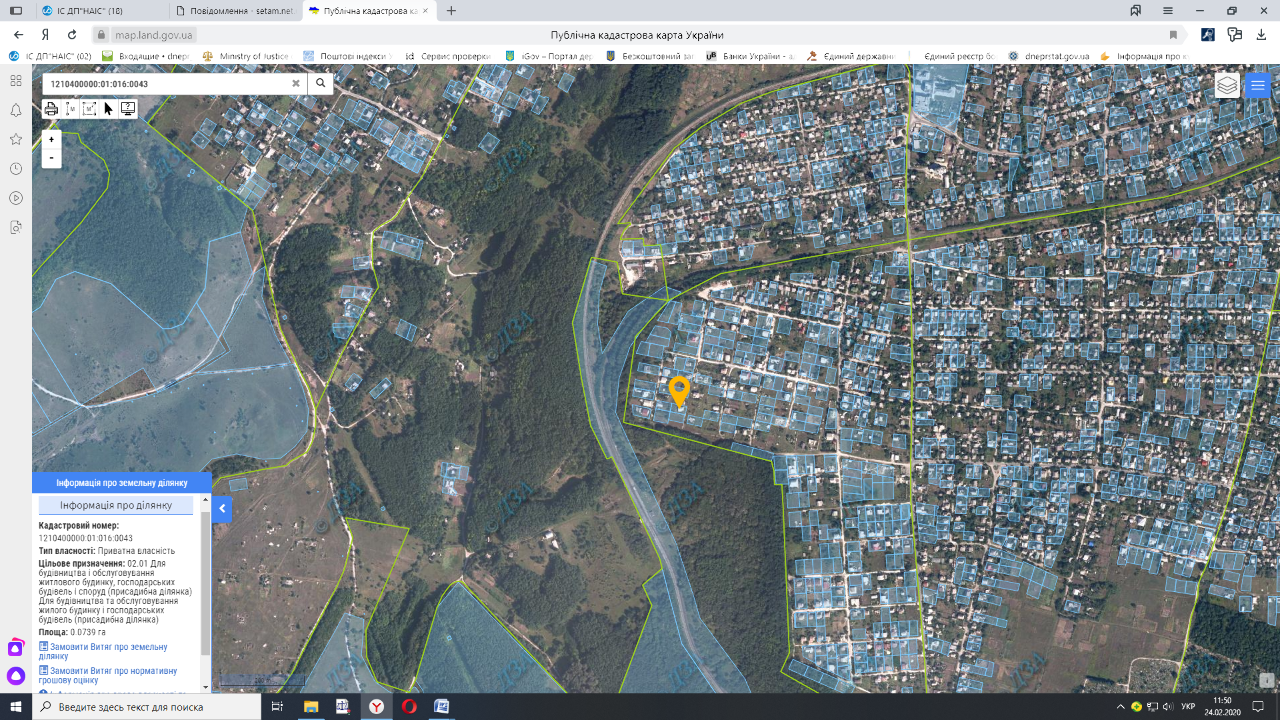Toggle the browser side panel button
The width and height of the screenshot is (1280, 720).
pyautogui.click(x=15, y=10)
